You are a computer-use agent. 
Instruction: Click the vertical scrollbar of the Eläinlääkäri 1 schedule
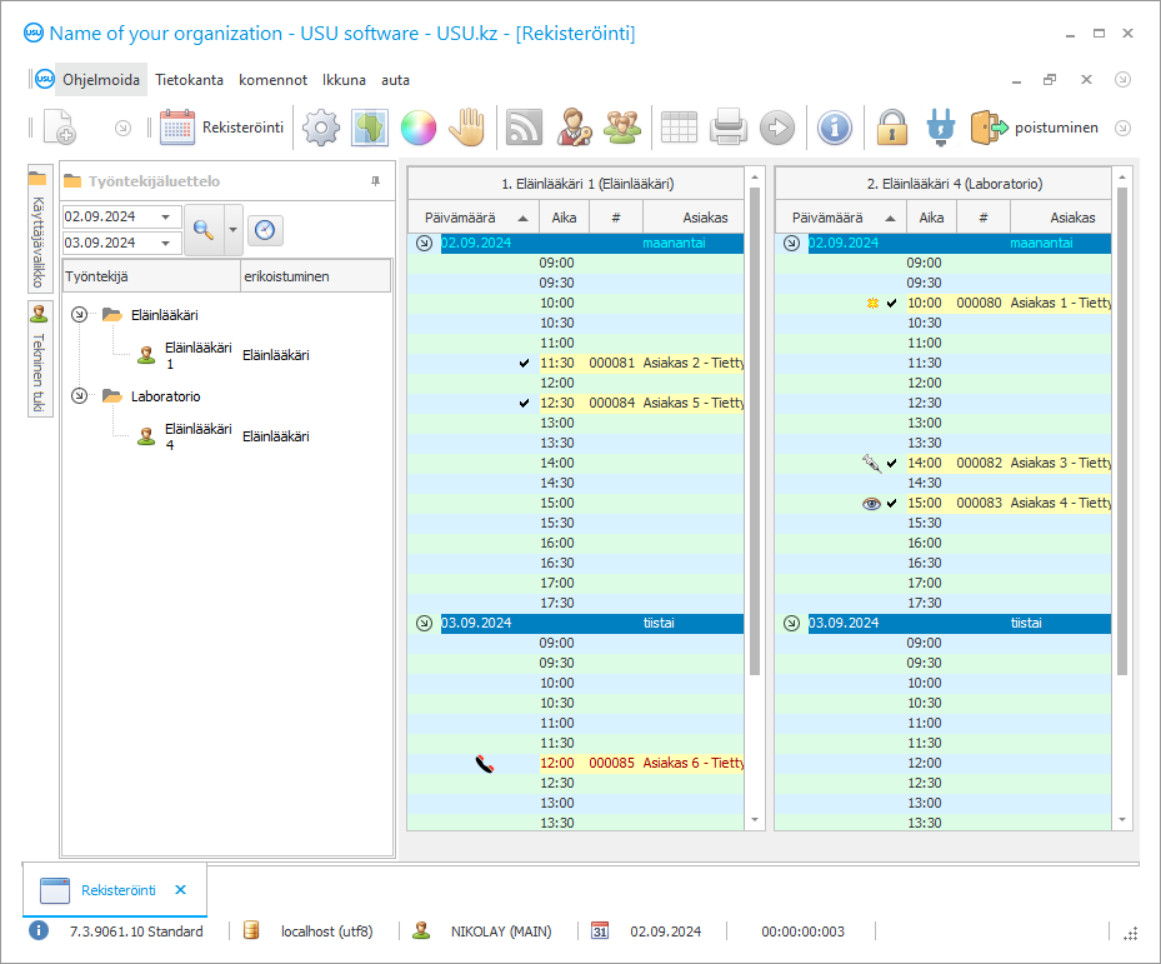755,431
